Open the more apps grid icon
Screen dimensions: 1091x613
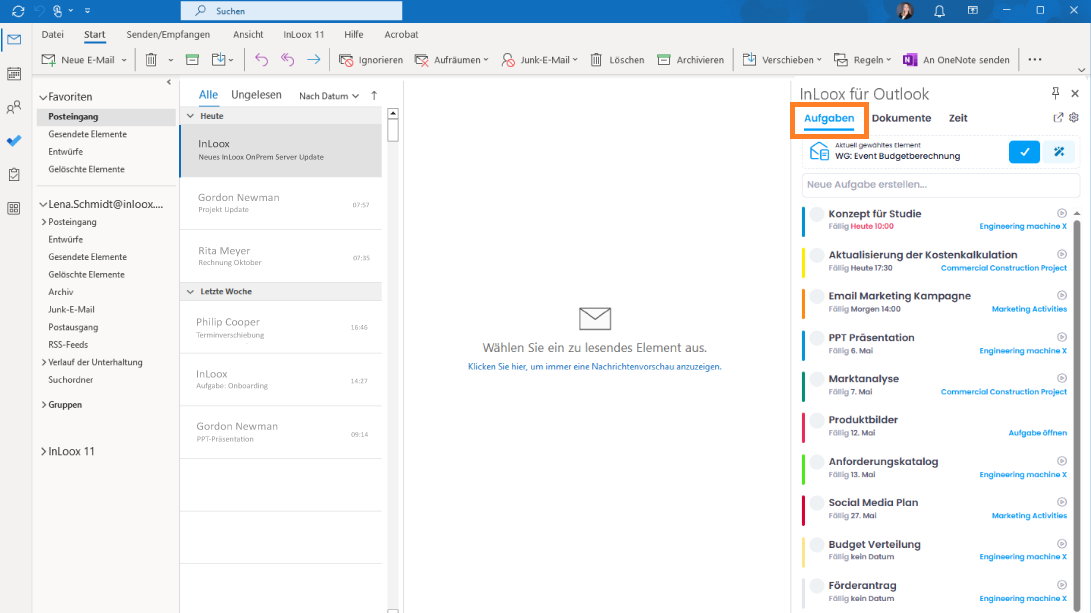[14, 208]
